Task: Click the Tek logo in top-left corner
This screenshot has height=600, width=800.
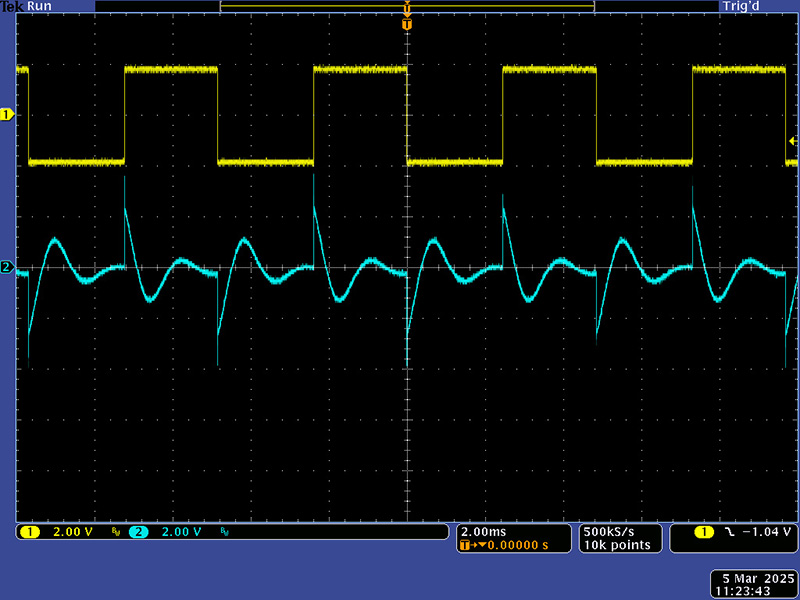Action: point(11,6)
